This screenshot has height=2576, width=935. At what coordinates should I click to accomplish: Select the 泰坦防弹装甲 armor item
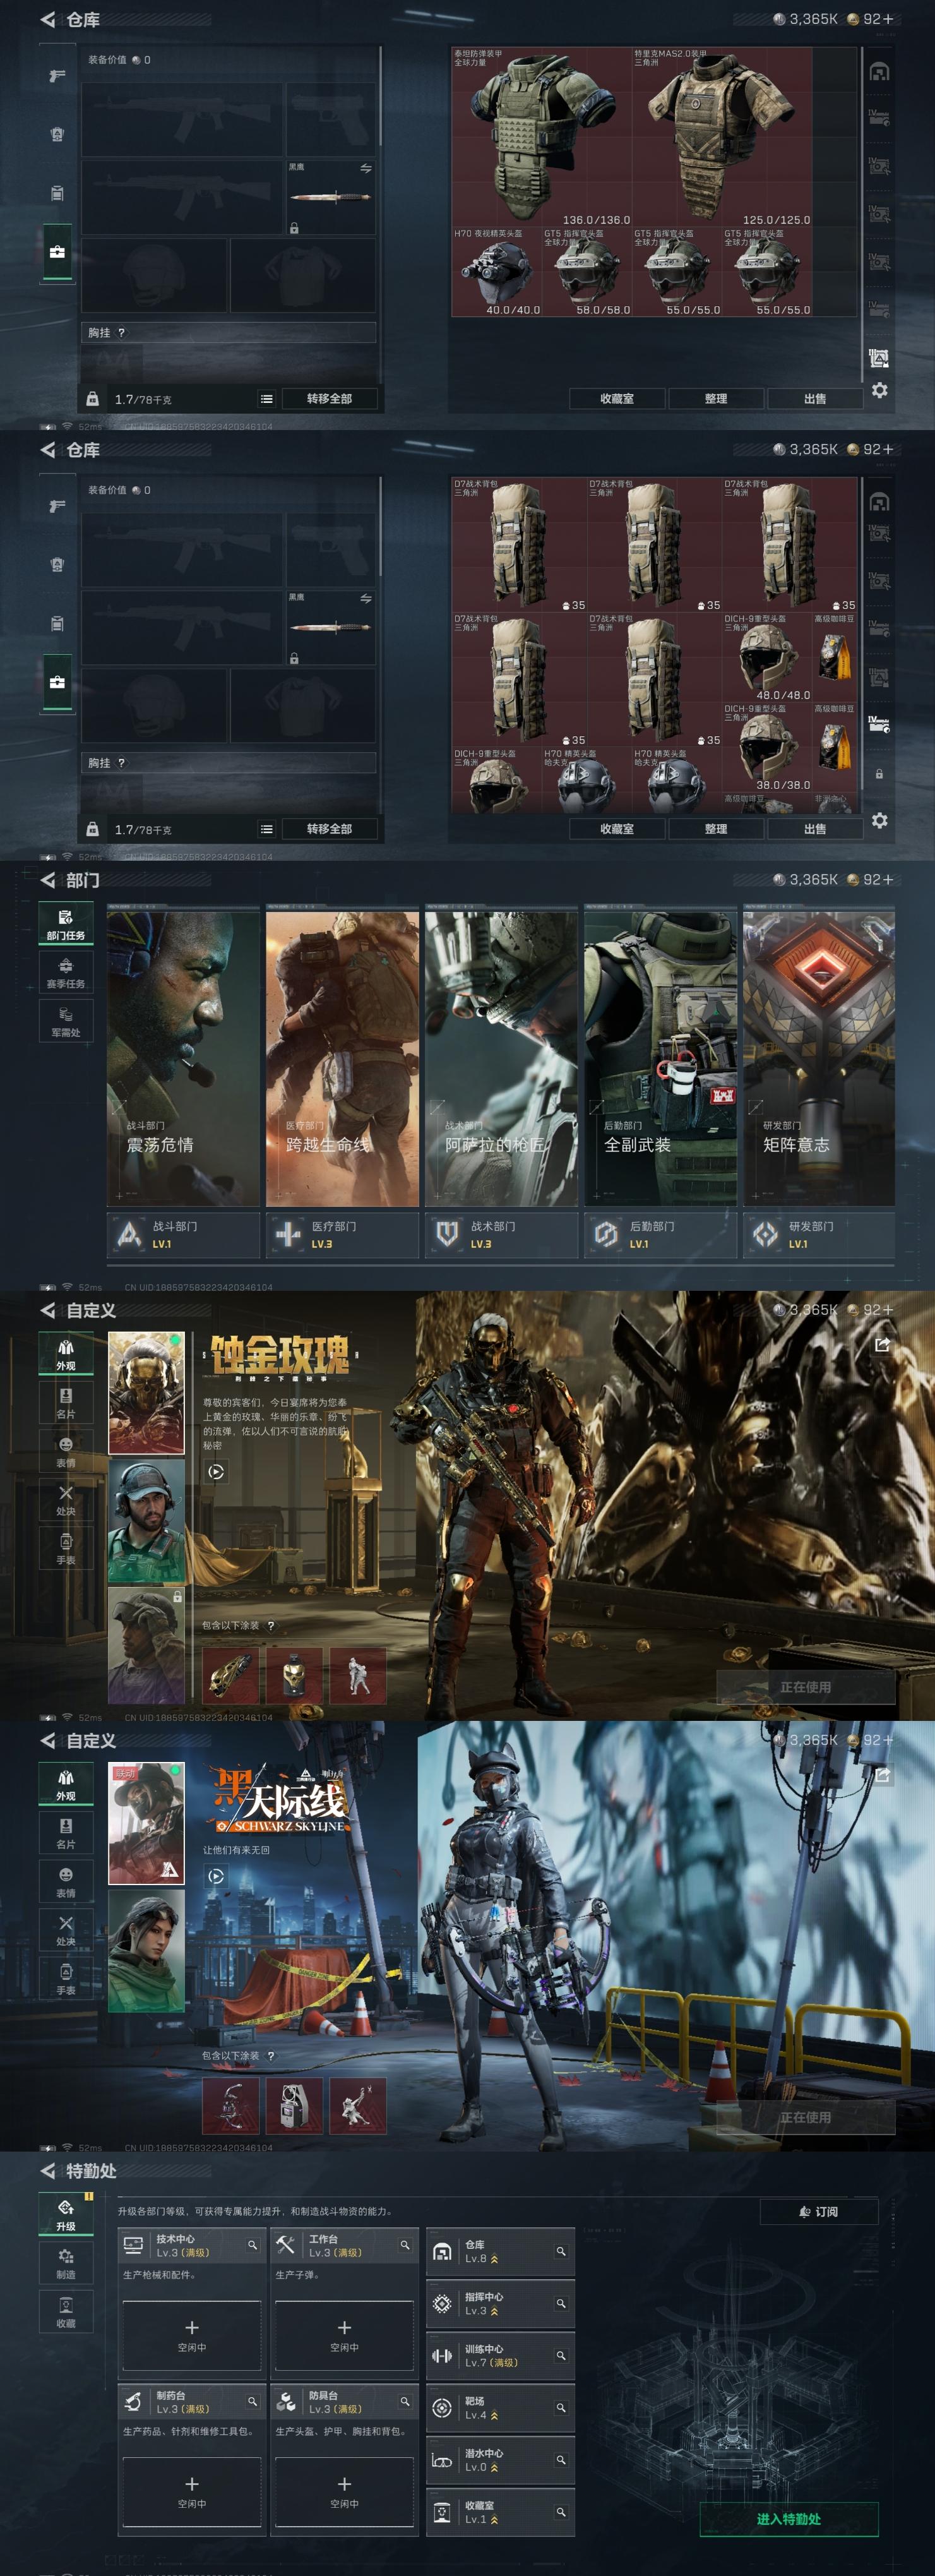541,137
